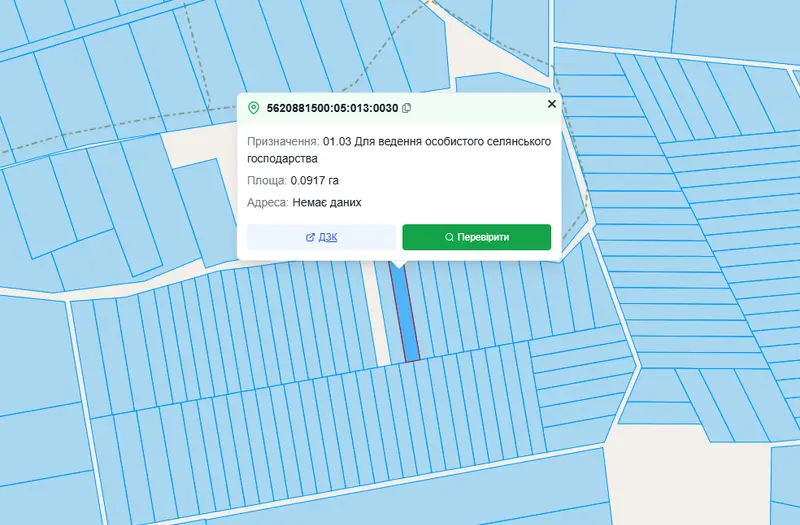The image size is (800, 525).
Task: Click the Площа label
Action: tap(267, 181)
